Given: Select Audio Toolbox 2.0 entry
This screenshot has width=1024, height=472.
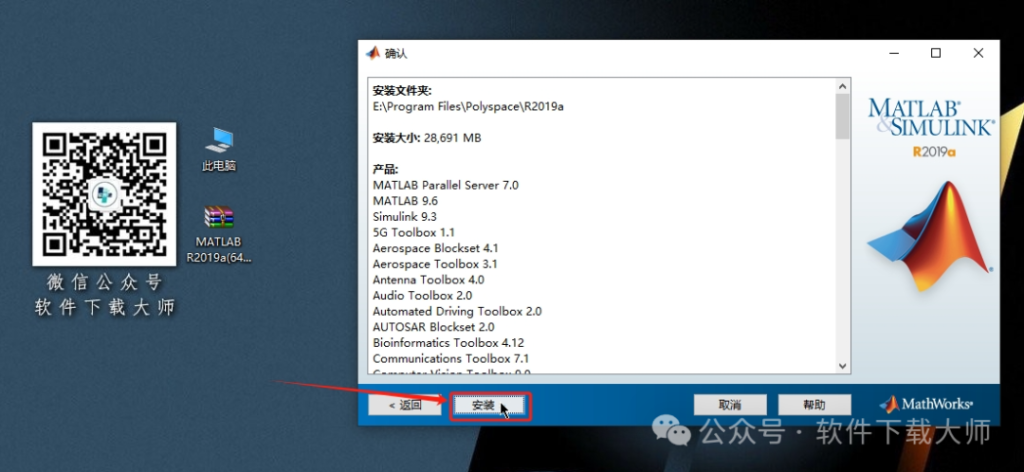Looking at the screenshot, I should coord(423,295).
